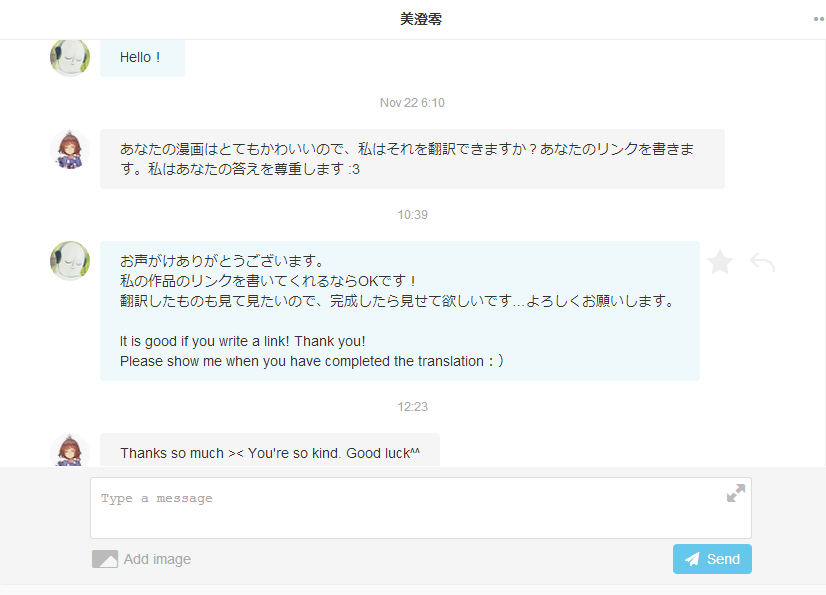Click the star icon to favorite message
826x595 pixels.
point(720,262)
